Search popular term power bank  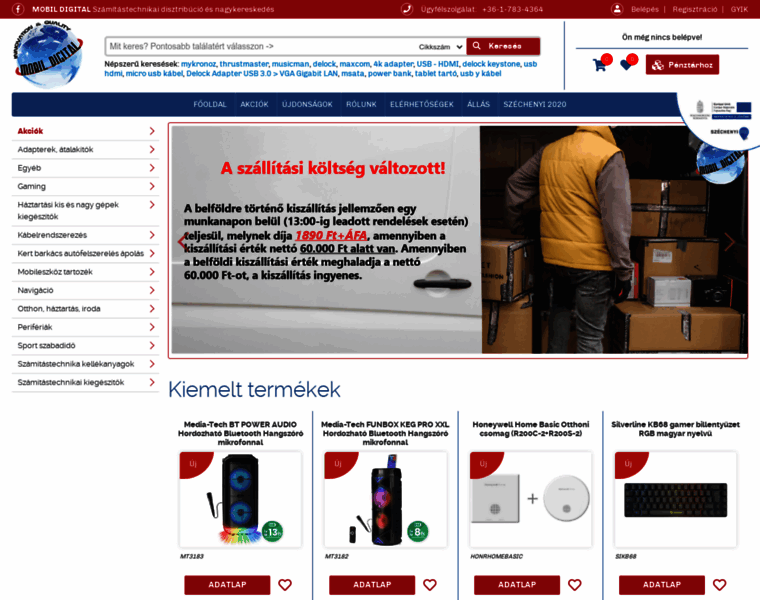[x=389, y=74]
